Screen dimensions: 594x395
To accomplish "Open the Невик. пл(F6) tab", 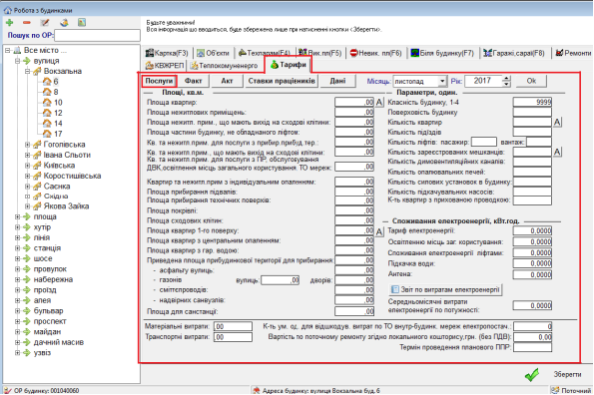I will pos(375,53).
